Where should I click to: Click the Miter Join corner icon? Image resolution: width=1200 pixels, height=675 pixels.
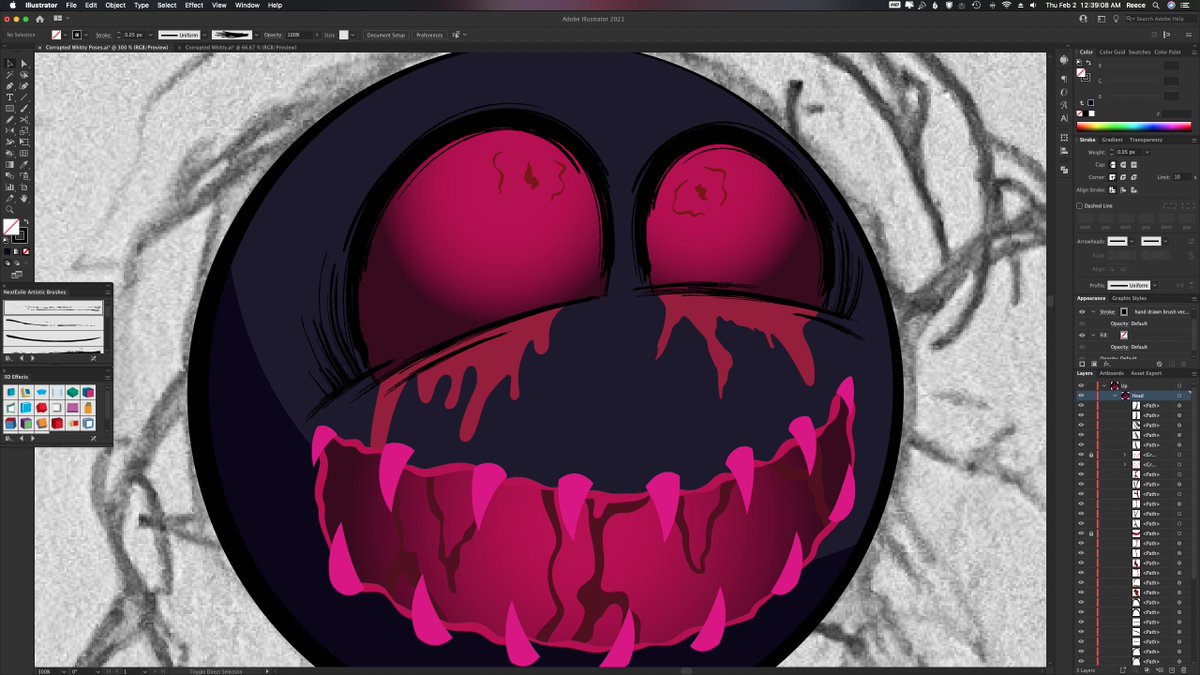pyautogui.click(x=1112, y=177)
